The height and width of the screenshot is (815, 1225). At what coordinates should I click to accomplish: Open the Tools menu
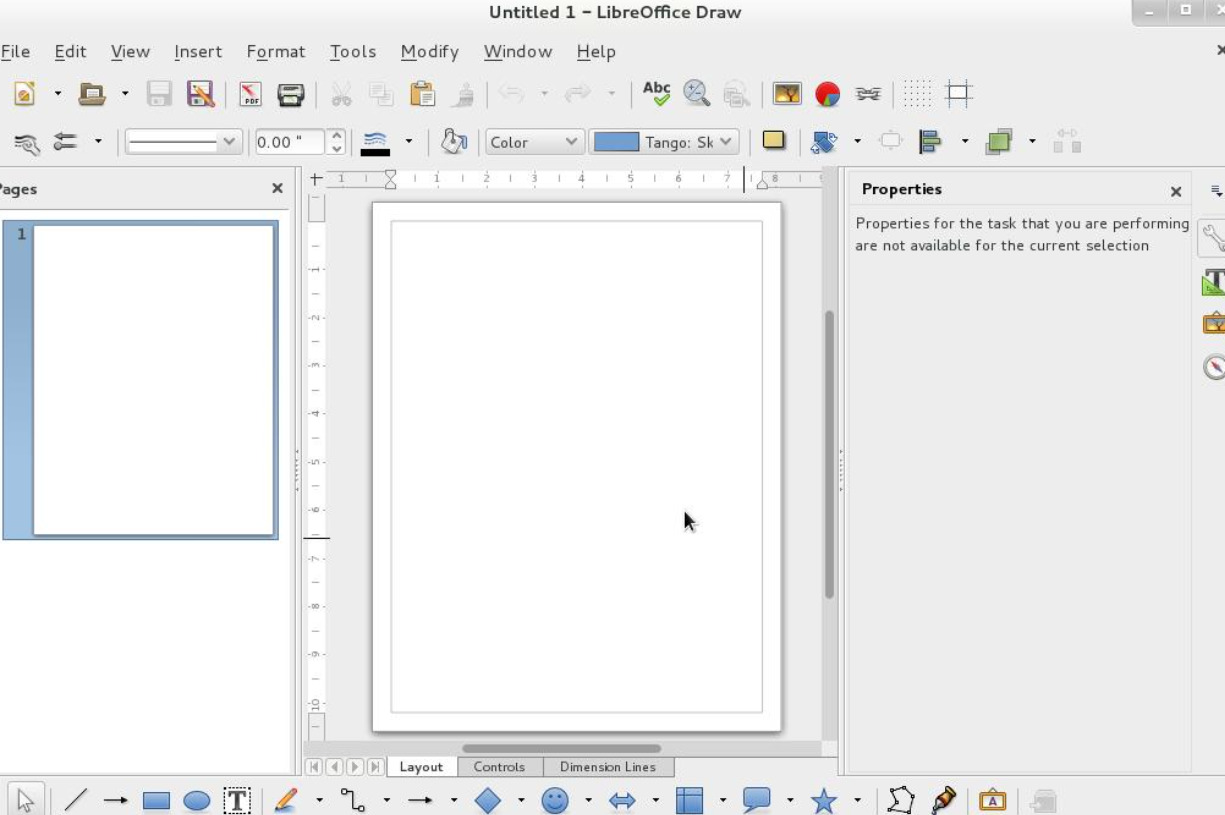click(x=353, y=51)
